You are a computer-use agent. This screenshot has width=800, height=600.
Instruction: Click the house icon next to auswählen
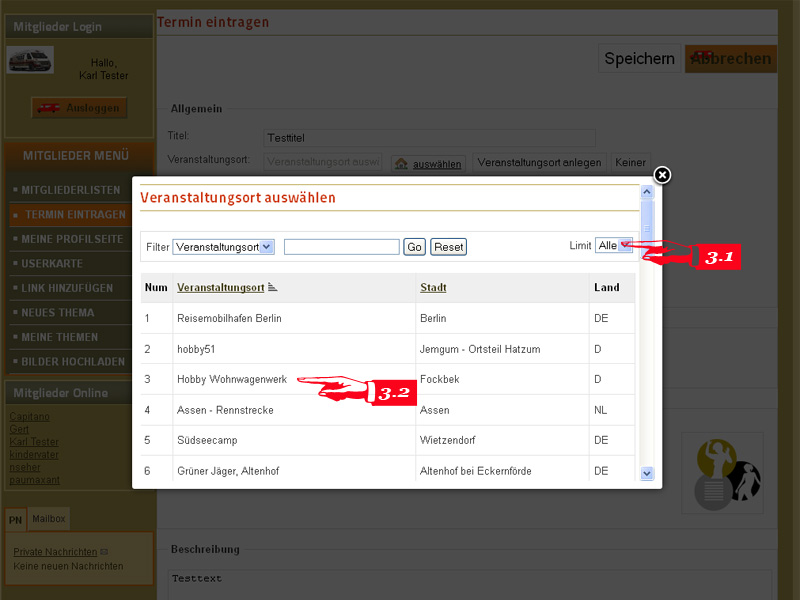400,163
